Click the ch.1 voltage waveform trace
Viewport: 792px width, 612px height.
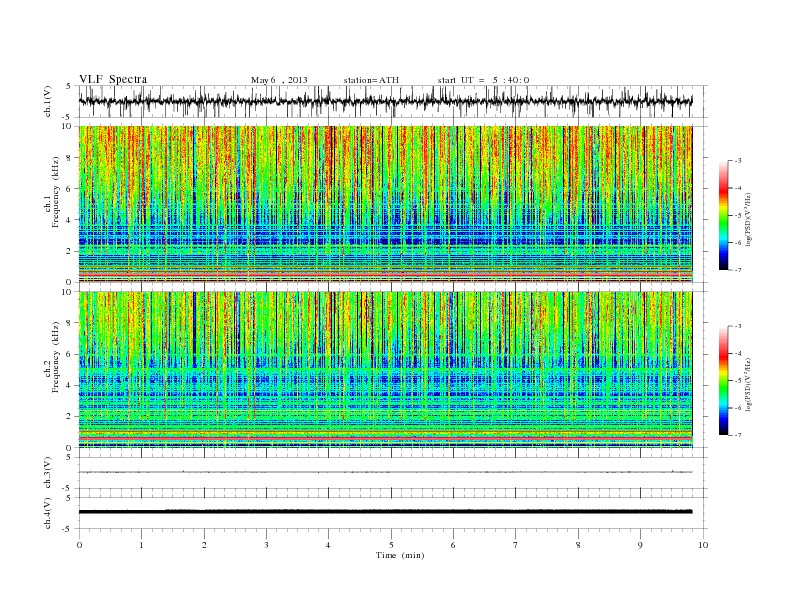pos(385,101)
